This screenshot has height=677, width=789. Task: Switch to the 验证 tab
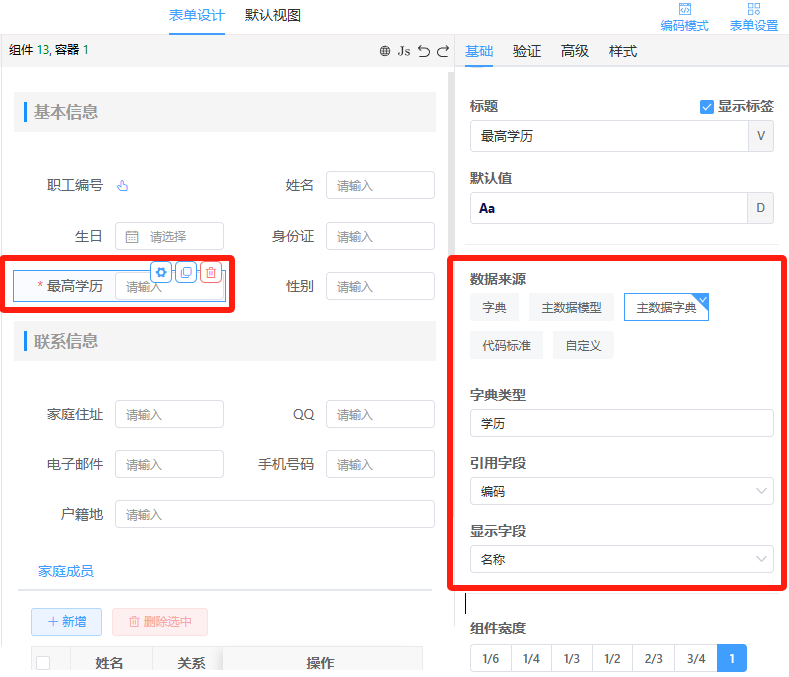click(x=527, y=51)
